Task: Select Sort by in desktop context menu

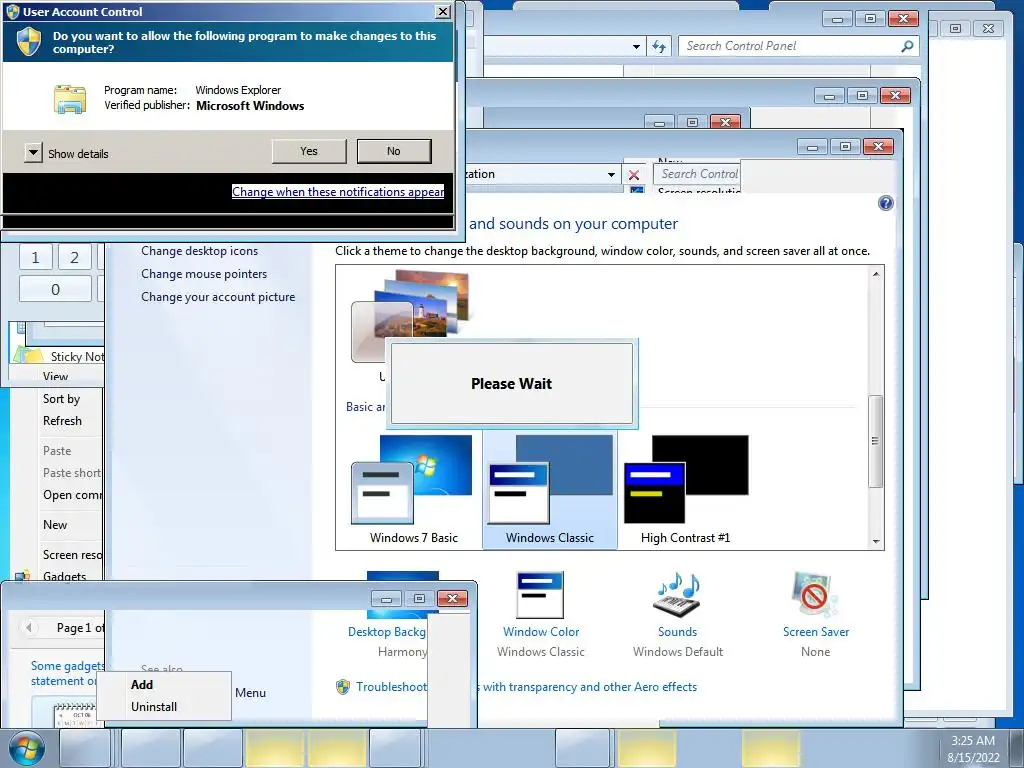Action: point(61,398)
